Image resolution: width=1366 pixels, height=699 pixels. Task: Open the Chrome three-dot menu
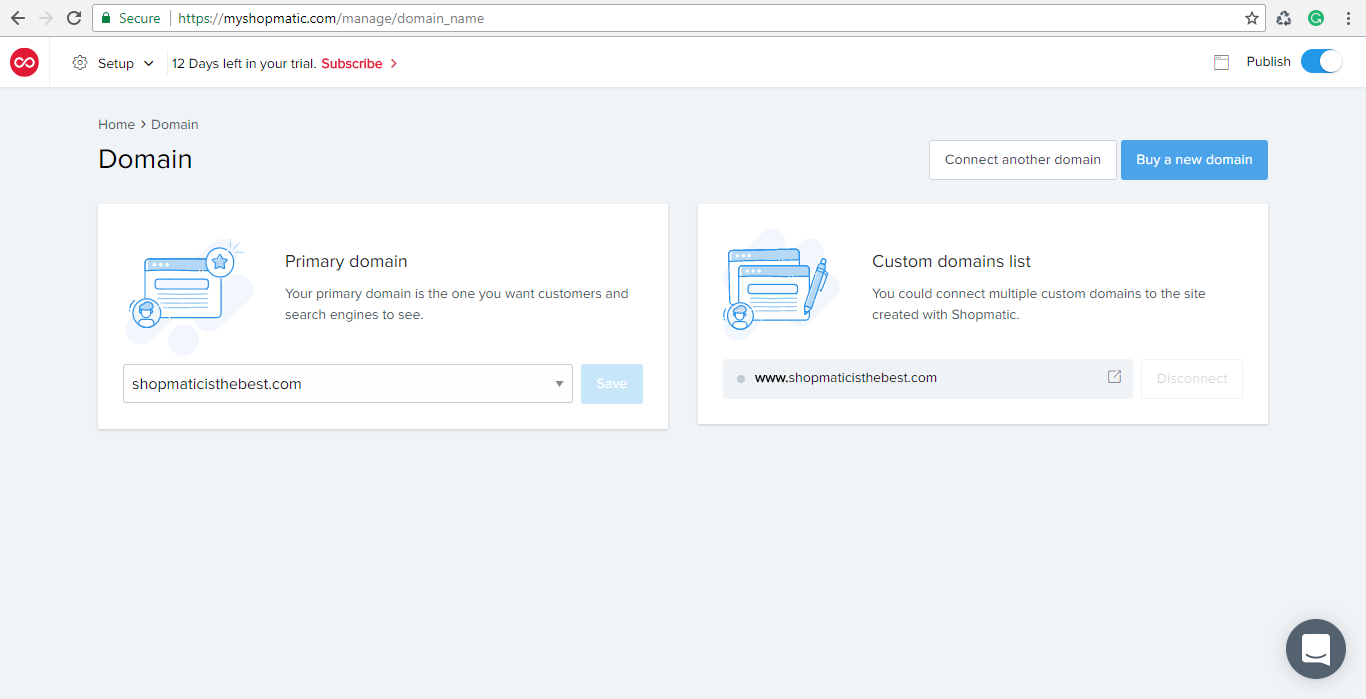pos(1348,18)
